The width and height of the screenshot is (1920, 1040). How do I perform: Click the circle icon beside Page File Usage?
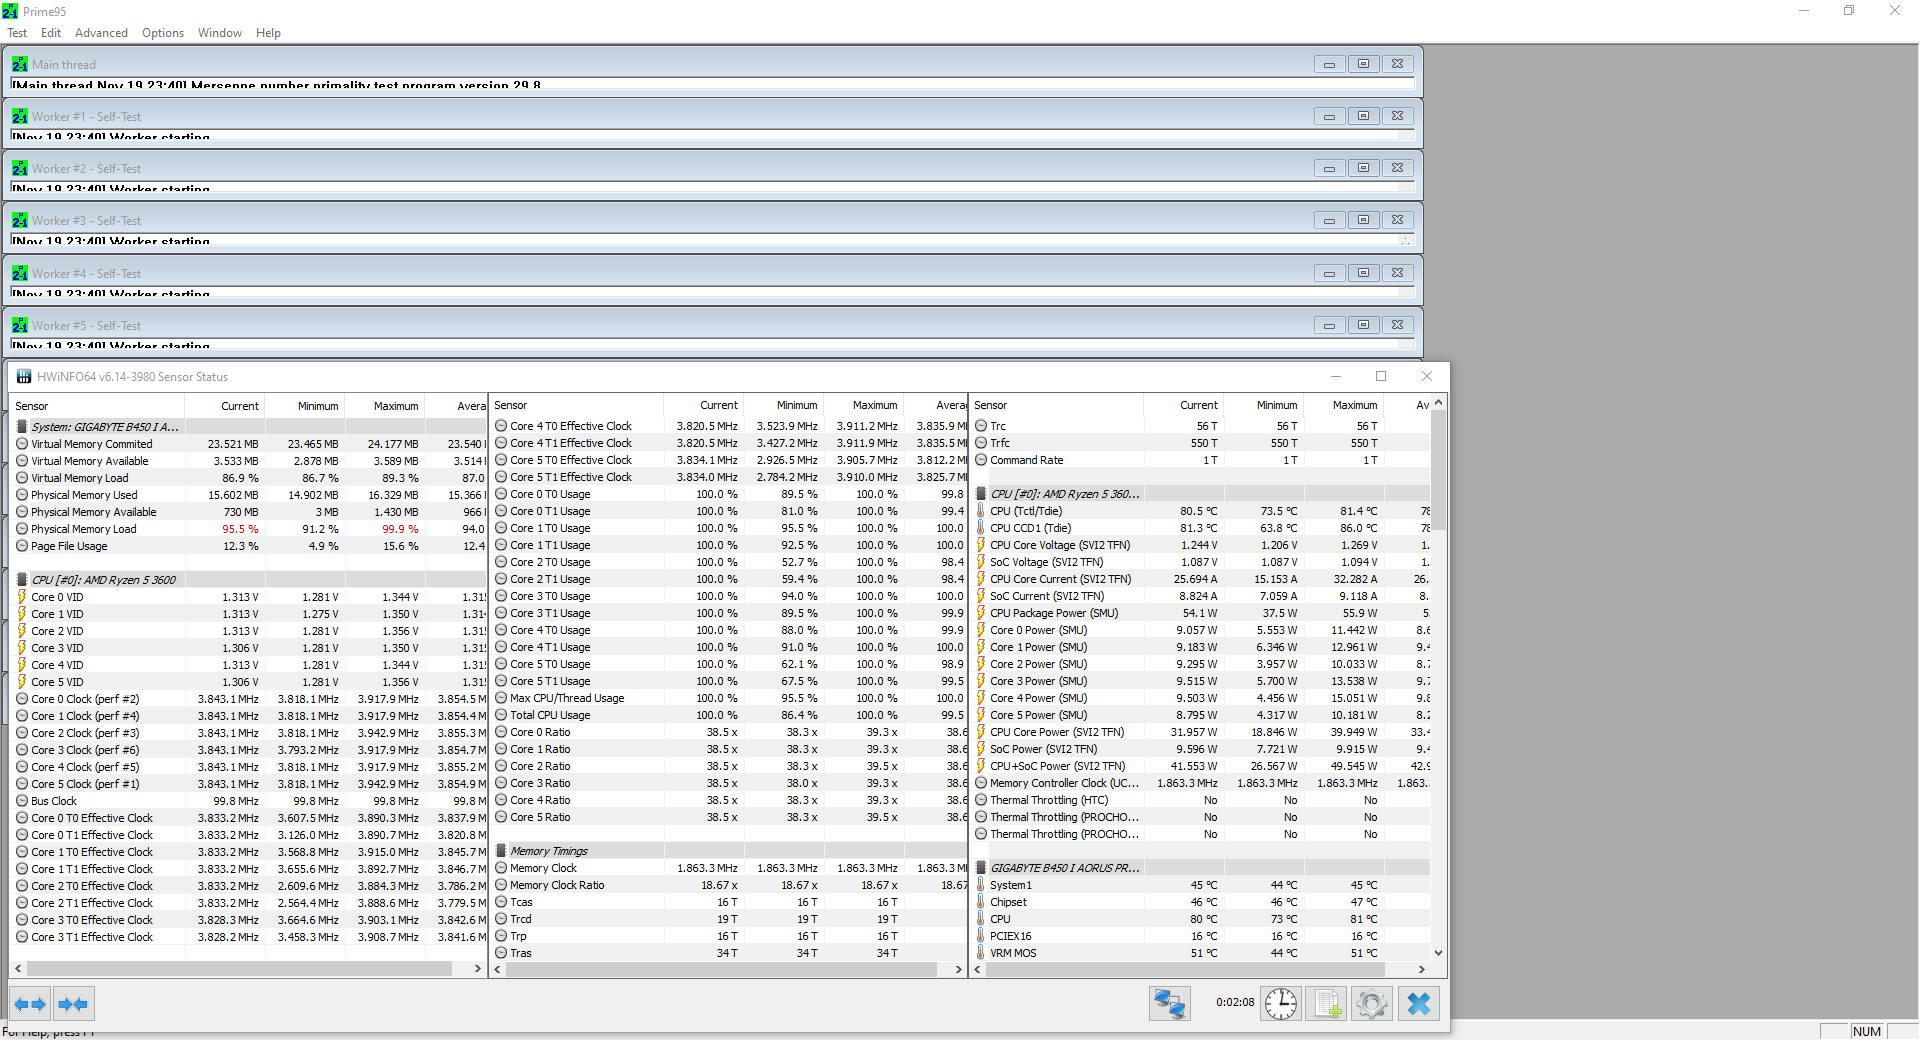coord(22,546)
